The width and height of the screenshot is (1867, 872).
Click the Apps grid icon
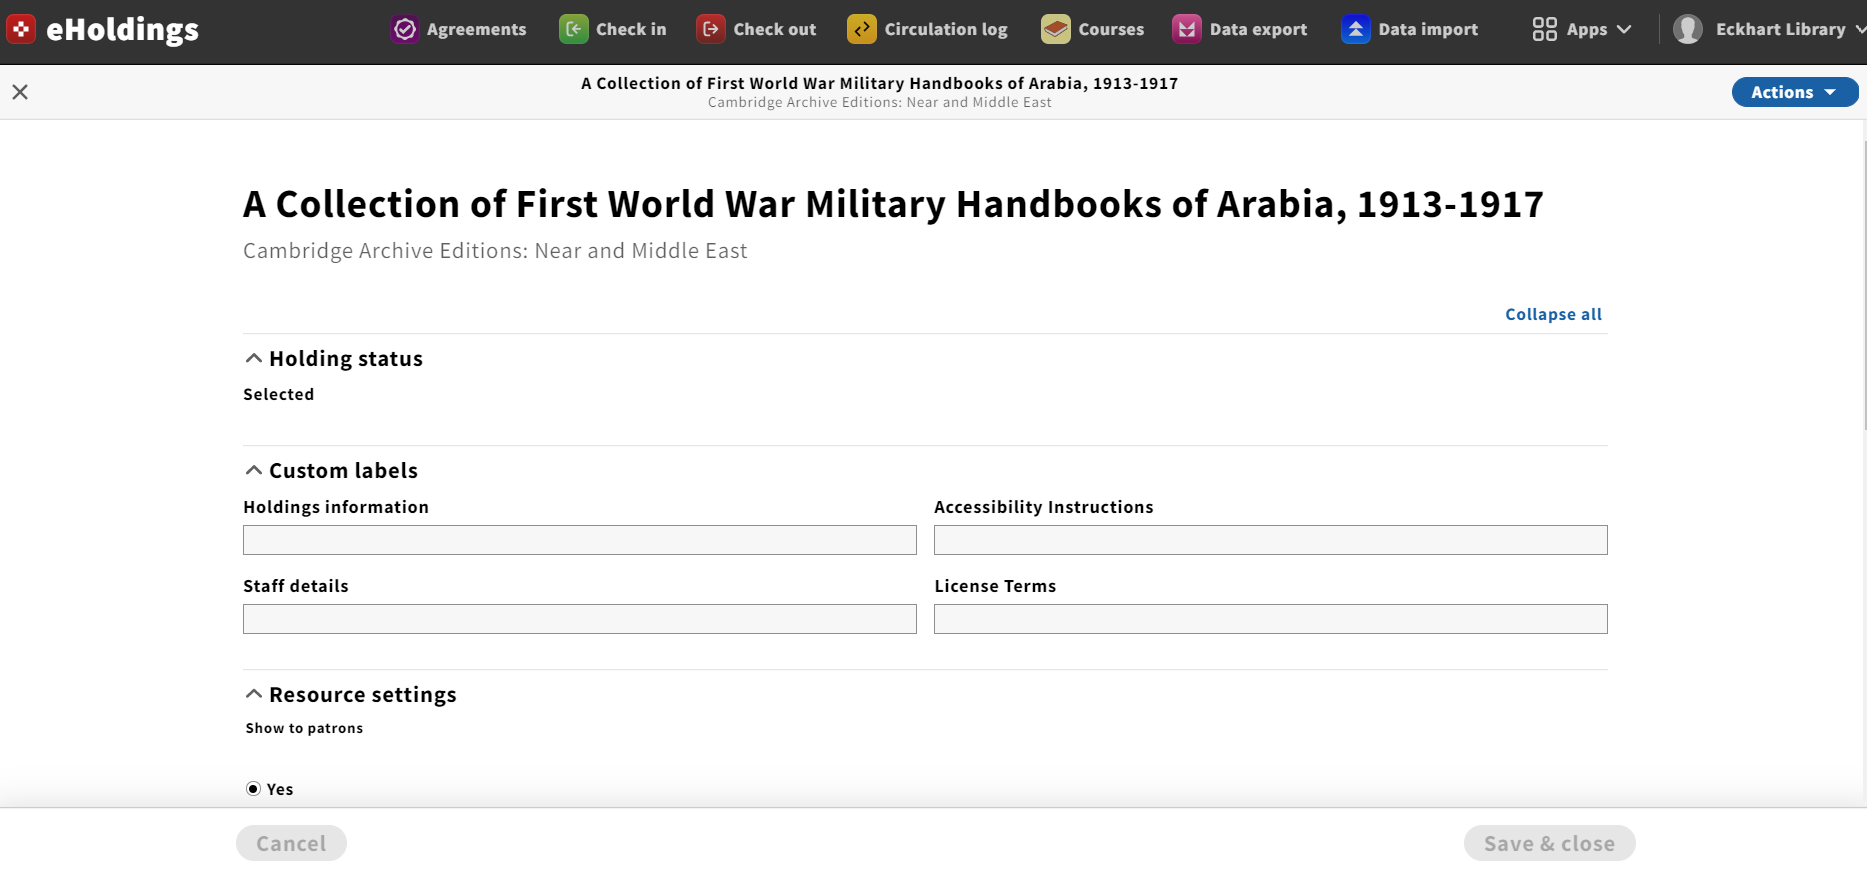pos(1545,29)
